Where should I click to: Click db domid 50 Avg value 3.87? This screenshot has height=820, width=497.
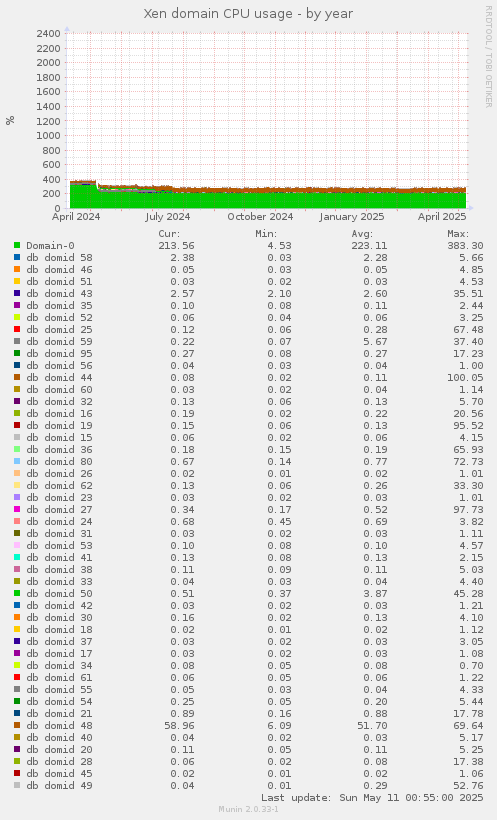(376, 594)
